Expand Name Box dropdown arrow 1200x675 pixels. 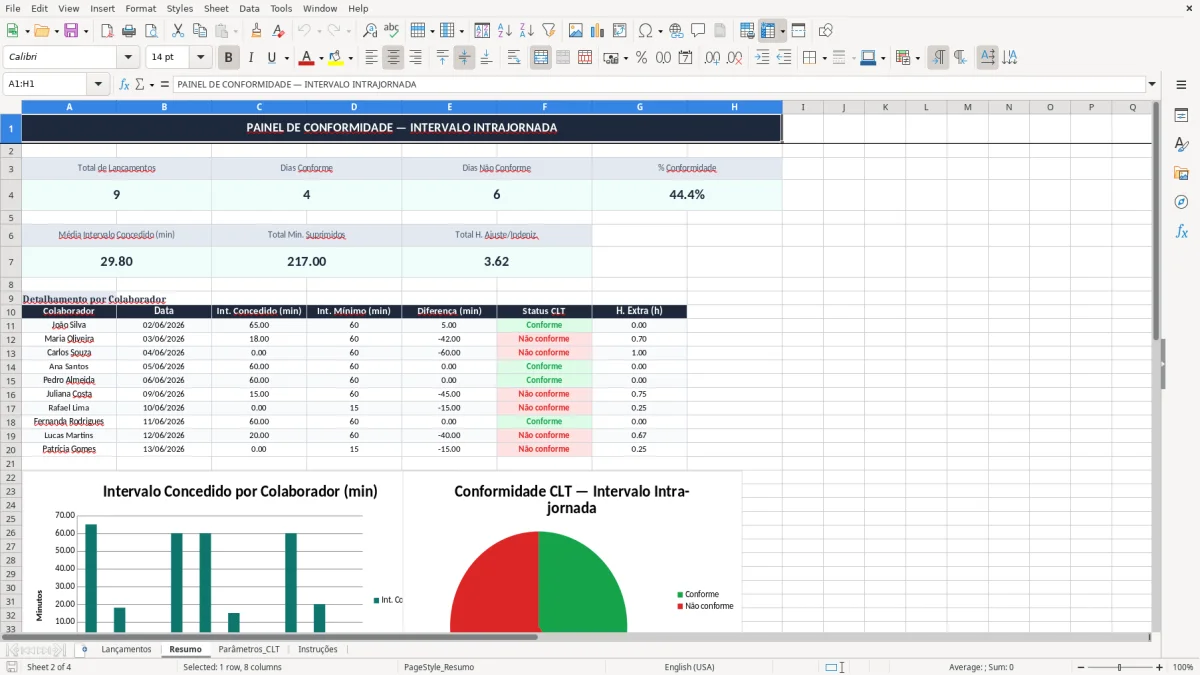pyautogui.click(x=99, y=85)
